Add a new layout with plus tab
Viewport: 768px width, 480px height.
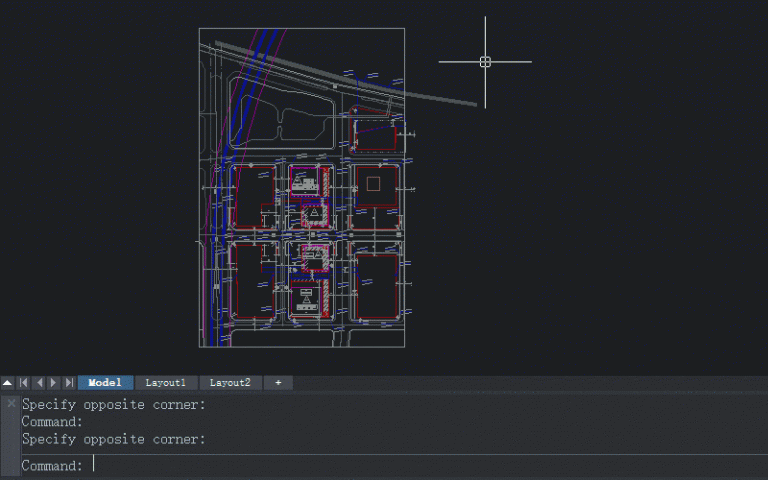pos(278,383)
